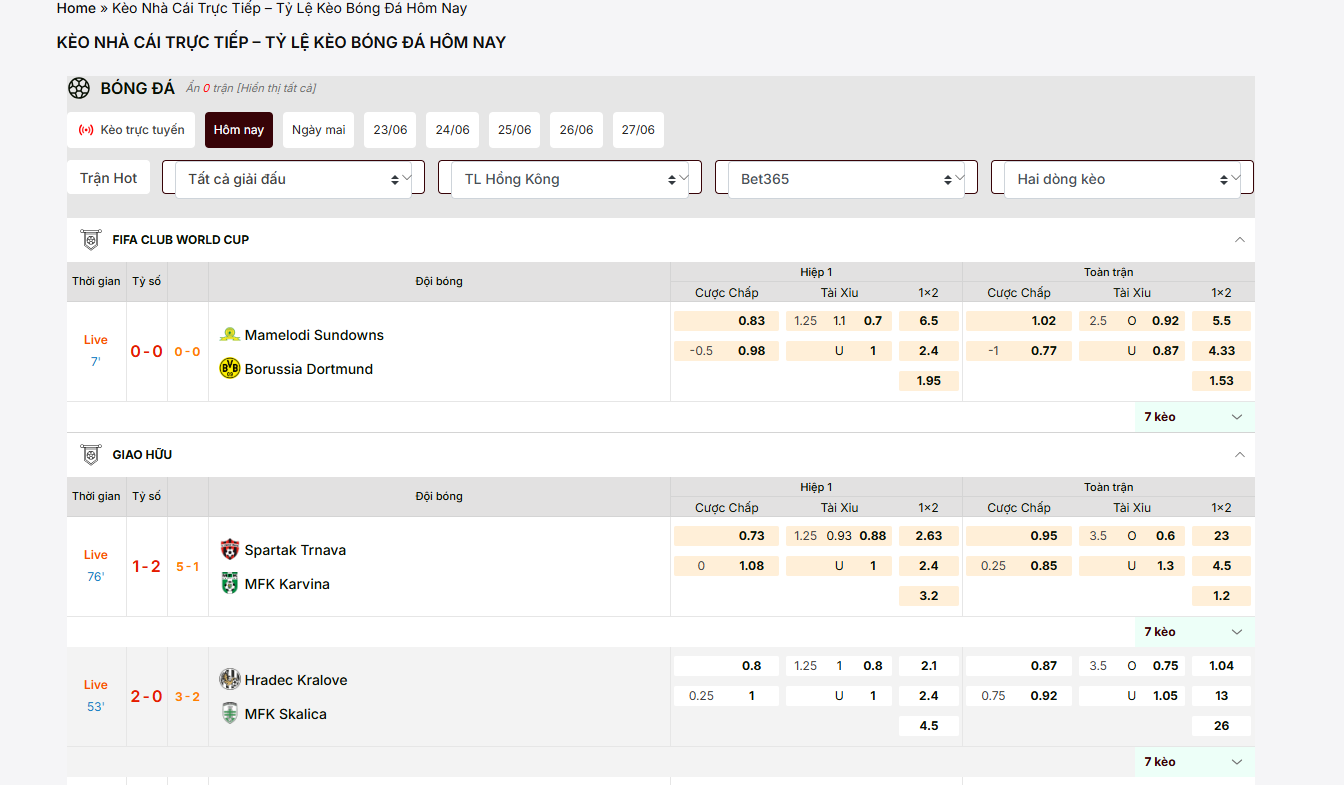Screen dimensions: 1344x785
Task: Click the Borussia Dortmund team logo
Action: (x=230, y=368)
